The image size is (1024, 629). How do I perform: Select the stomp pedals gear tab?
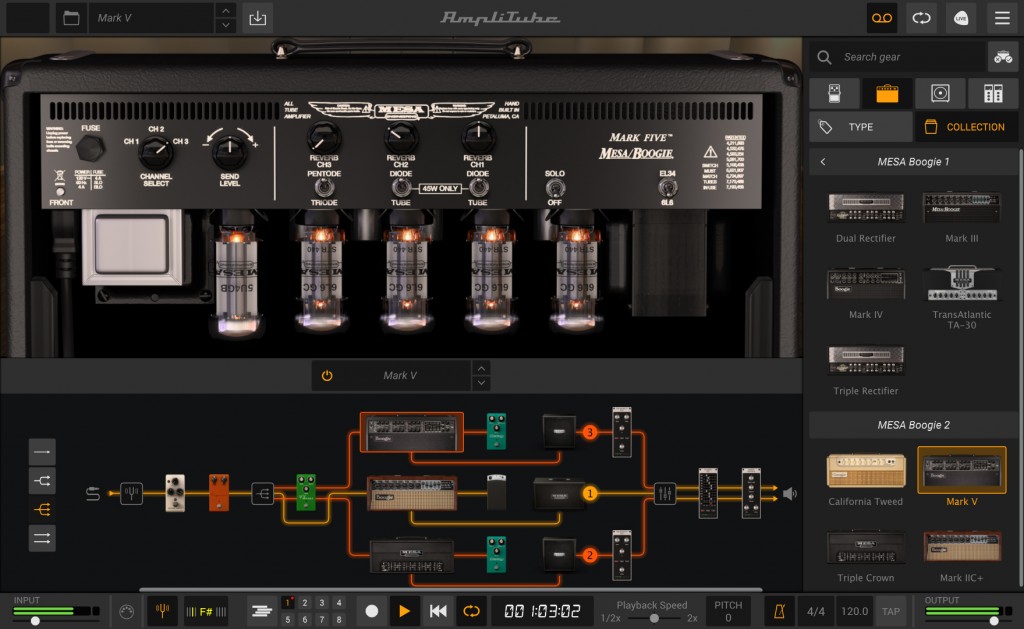click(x=834, y=93)
